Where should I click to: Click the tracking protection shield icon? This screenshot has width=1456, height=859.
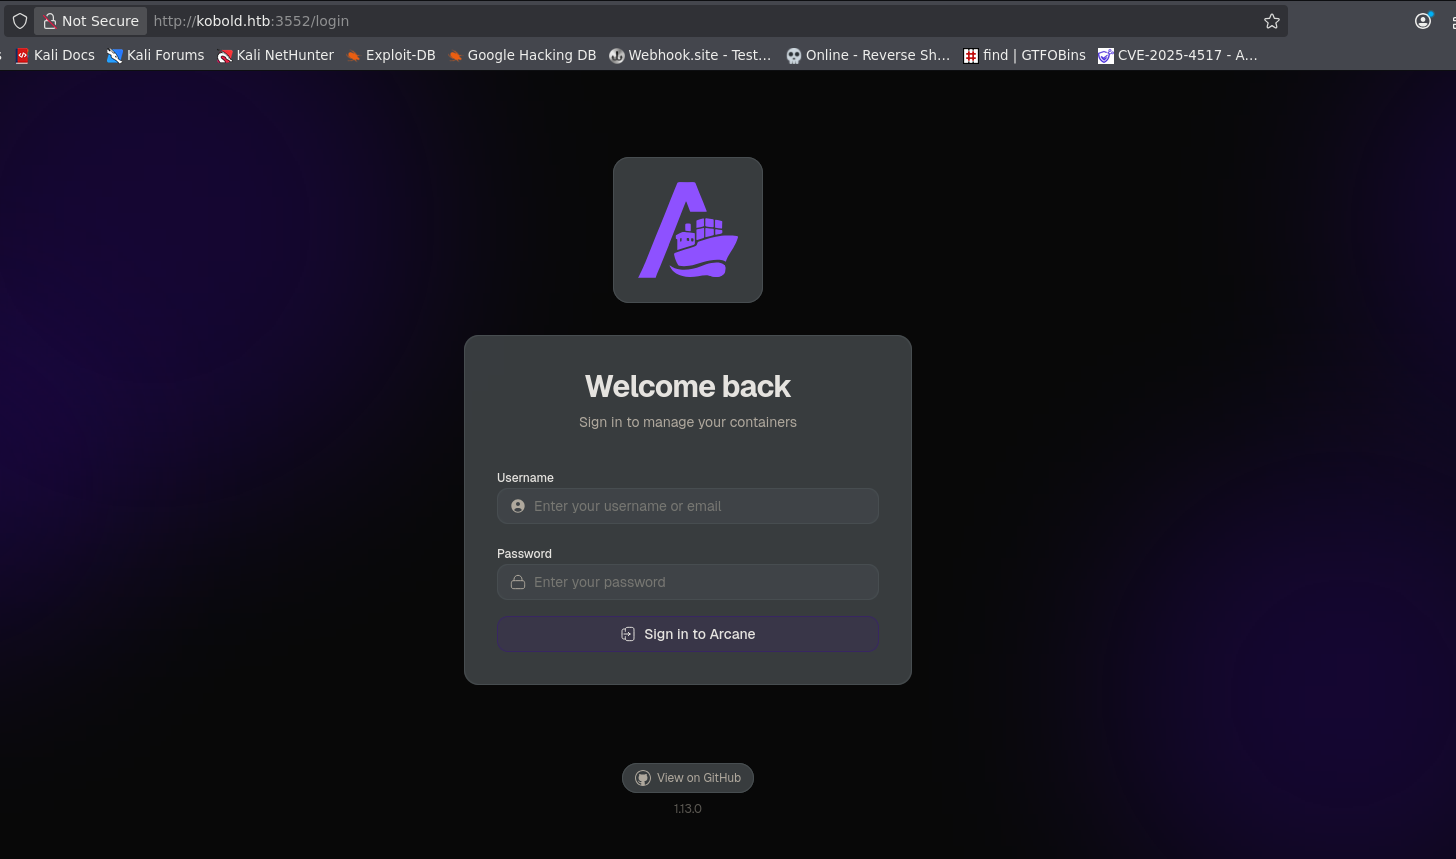20,21
